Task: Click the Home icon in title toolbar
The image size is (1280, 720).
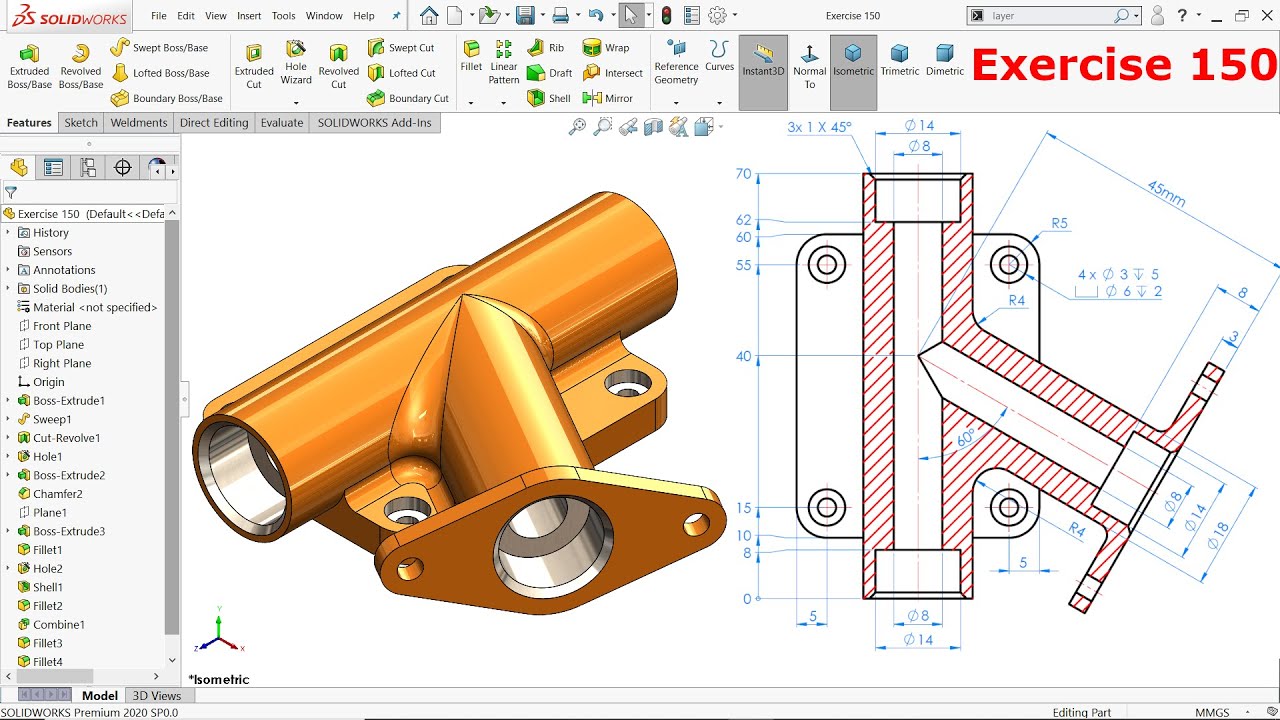Action: pos(429,15)
